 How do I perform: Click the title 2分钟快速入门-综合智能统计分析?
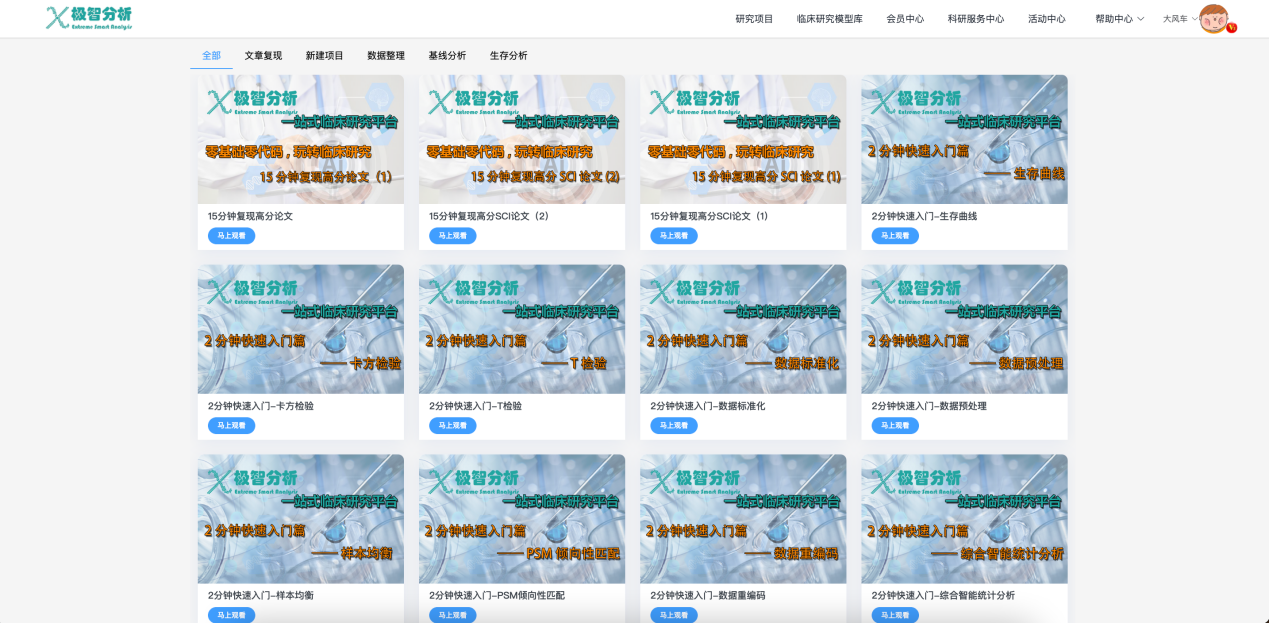click(943, 595)
